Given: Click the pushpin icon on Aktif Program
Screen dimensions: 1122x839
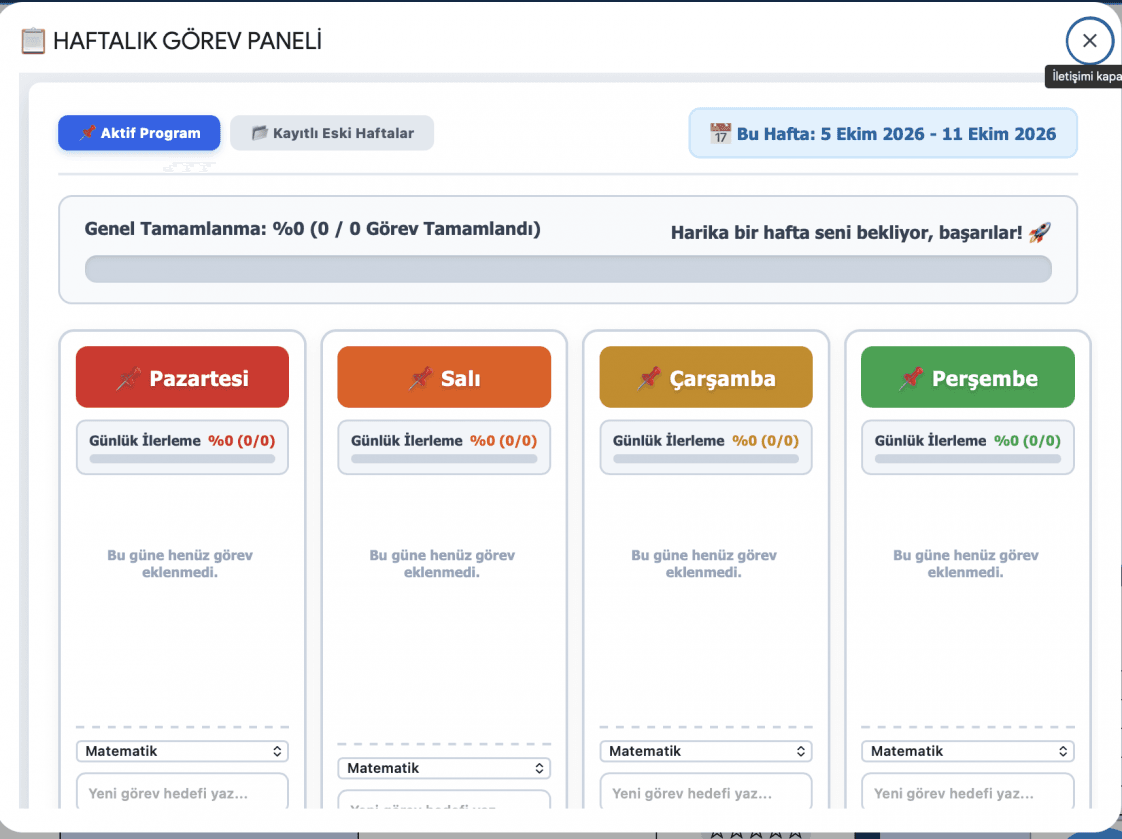Looking at the screenshot, I should pos(87,132).
